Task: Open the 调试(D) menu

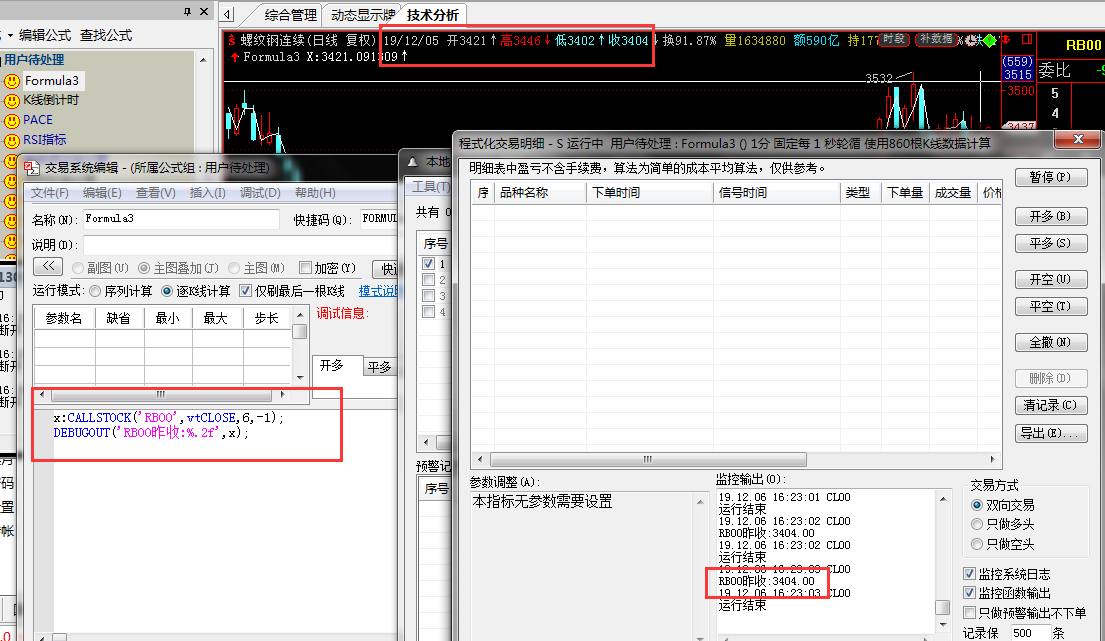Action: click(260, 193)
